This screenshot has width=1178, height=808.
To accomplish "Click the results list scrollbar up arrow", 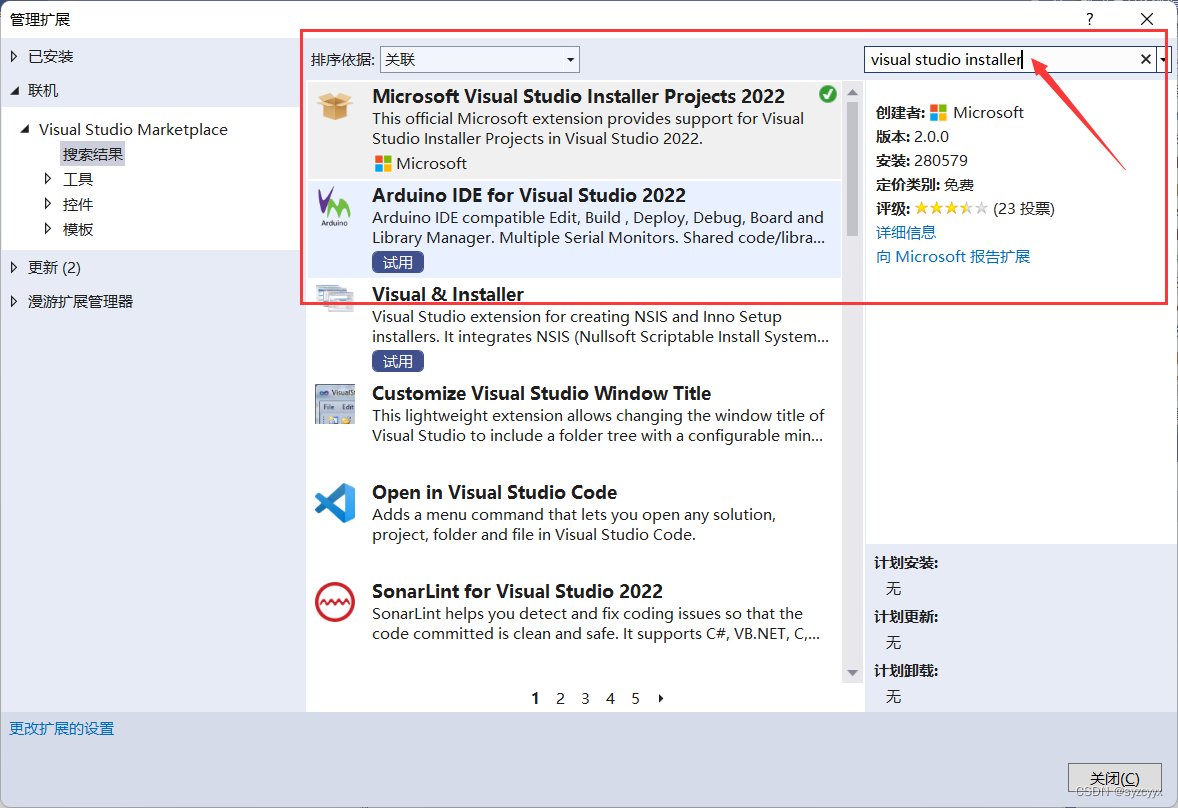I will pyautogui.click(x=852, y=92).
